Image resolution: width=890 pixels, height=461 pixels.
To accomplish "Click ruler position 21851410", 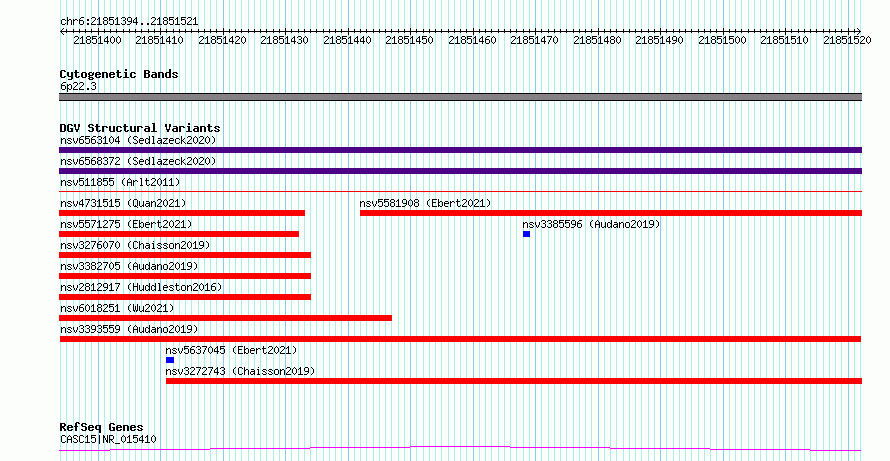I will (x=159, y=40).
